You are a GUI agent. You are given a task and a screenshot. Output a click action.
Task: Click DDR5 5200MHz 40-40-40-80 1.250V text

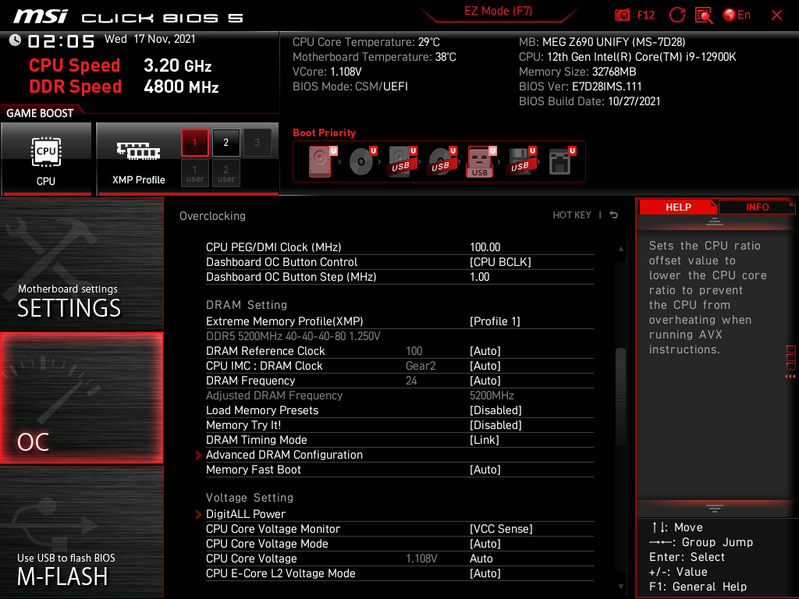(293, 336)
